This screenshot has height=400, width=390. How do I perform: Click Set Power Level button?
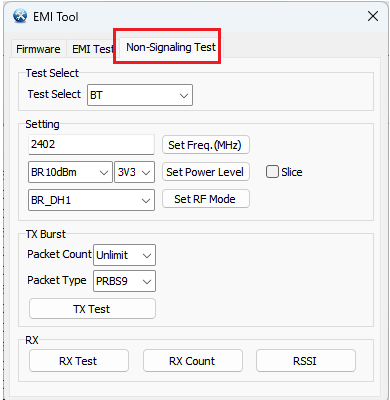(x=206, y=172)
